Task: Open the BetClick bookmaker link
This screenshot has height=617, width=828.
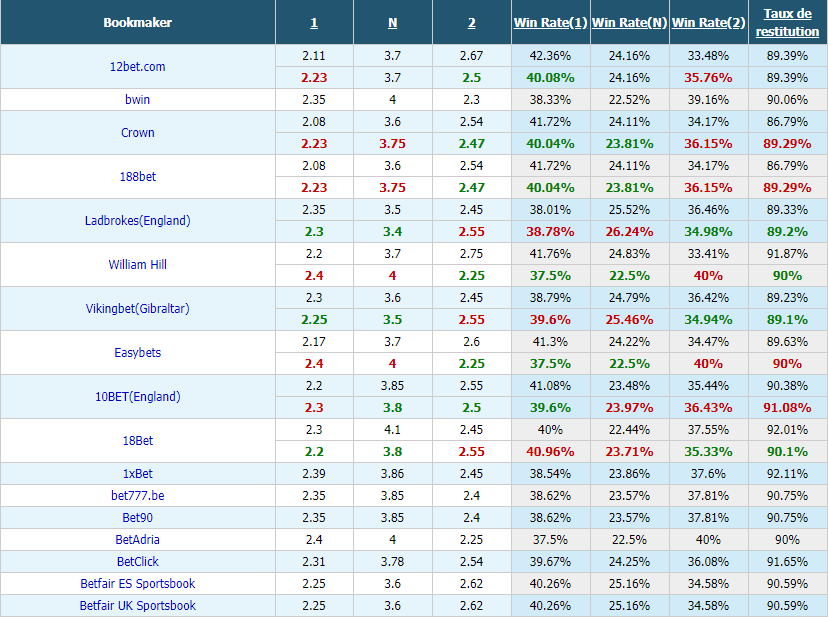Action: (137, 562)
